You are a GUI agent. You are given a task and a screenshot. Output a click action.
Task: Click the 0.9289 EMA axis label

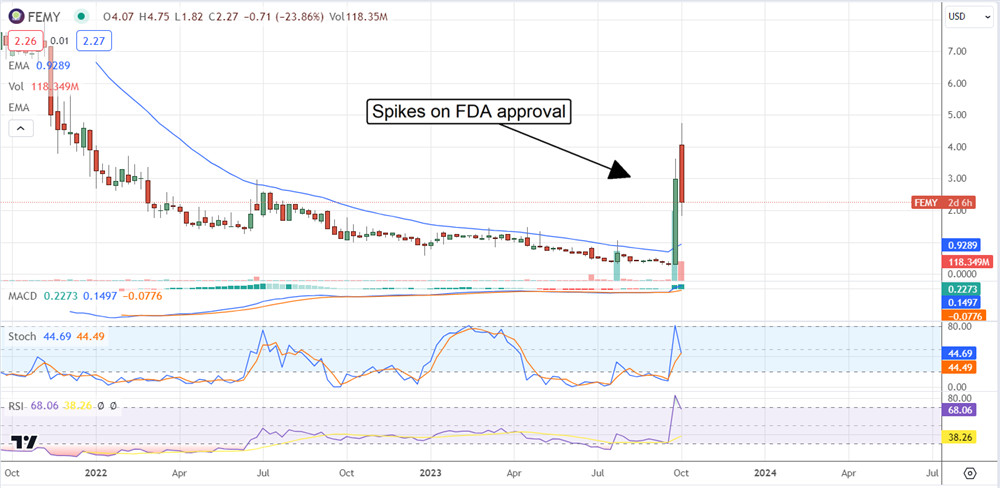[x=961, y=245]
